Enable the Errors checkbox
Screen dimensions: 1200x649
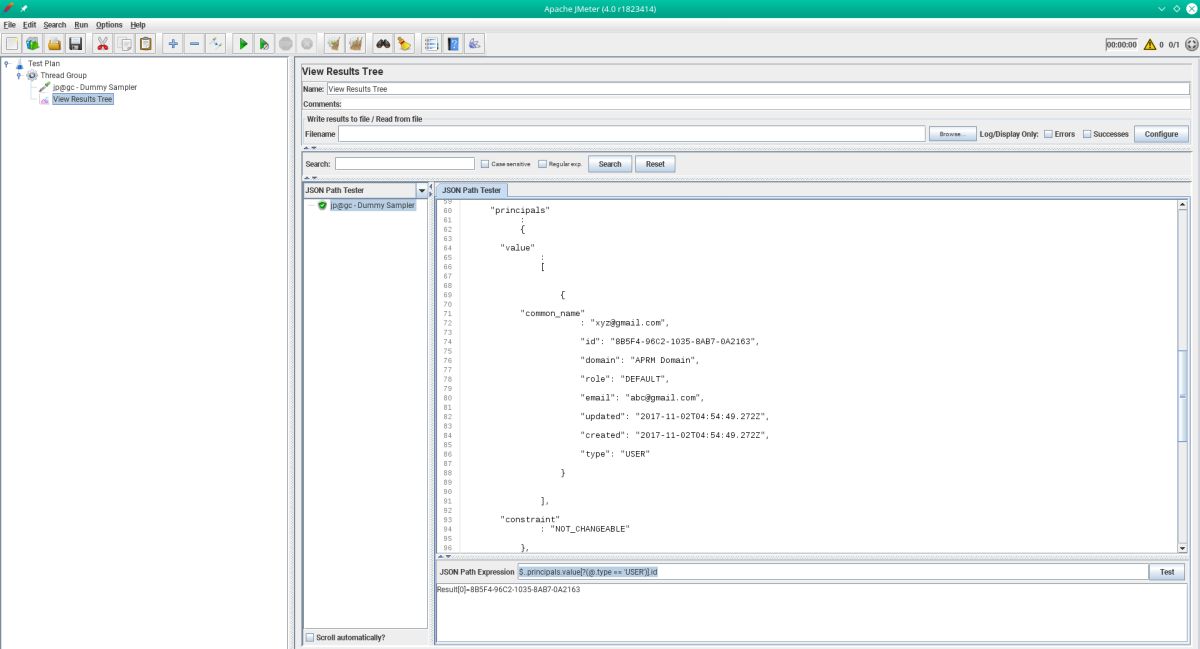1049,134
